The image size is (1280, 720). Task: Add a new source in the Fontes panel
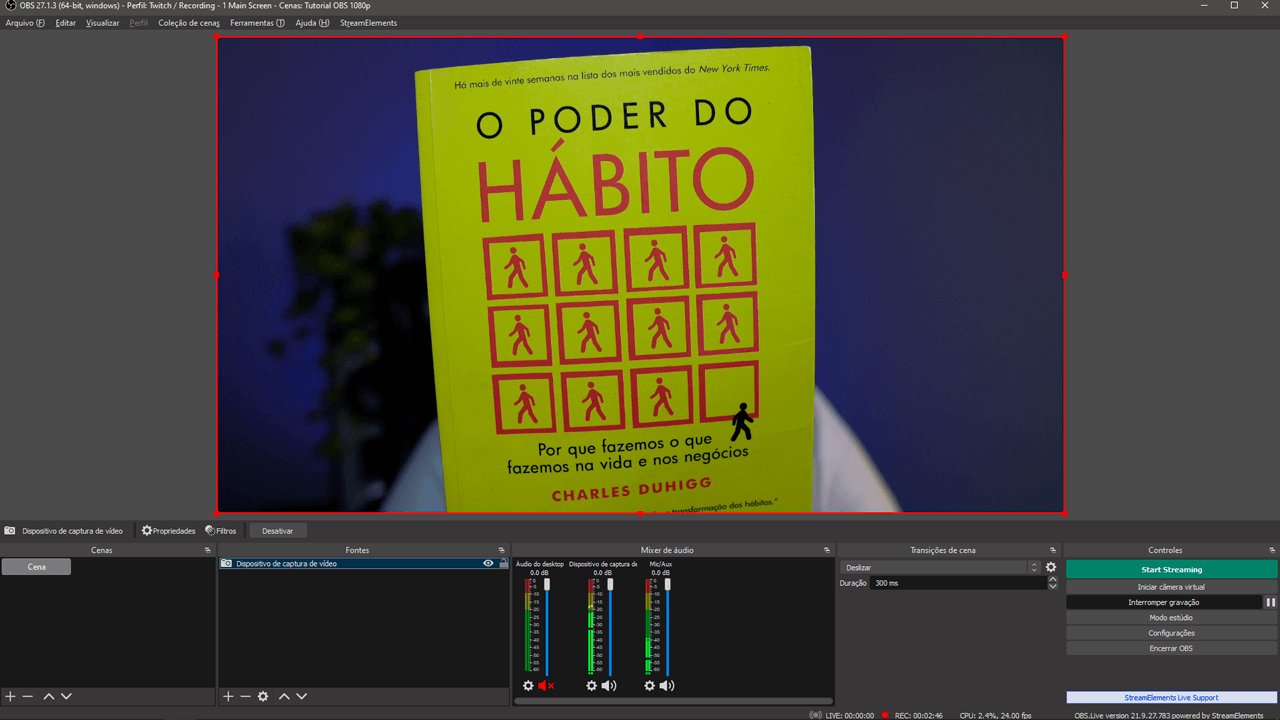[228, 696]
